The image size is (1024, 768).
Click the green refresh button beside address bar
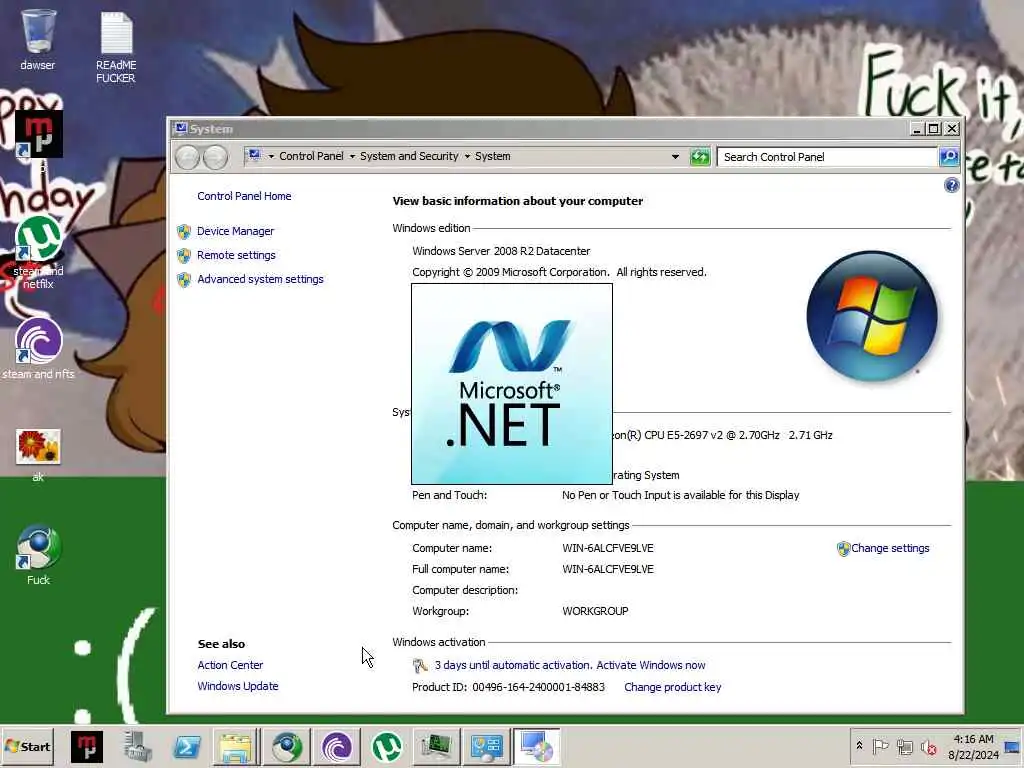pyautogui.click(x=700, y=157)
